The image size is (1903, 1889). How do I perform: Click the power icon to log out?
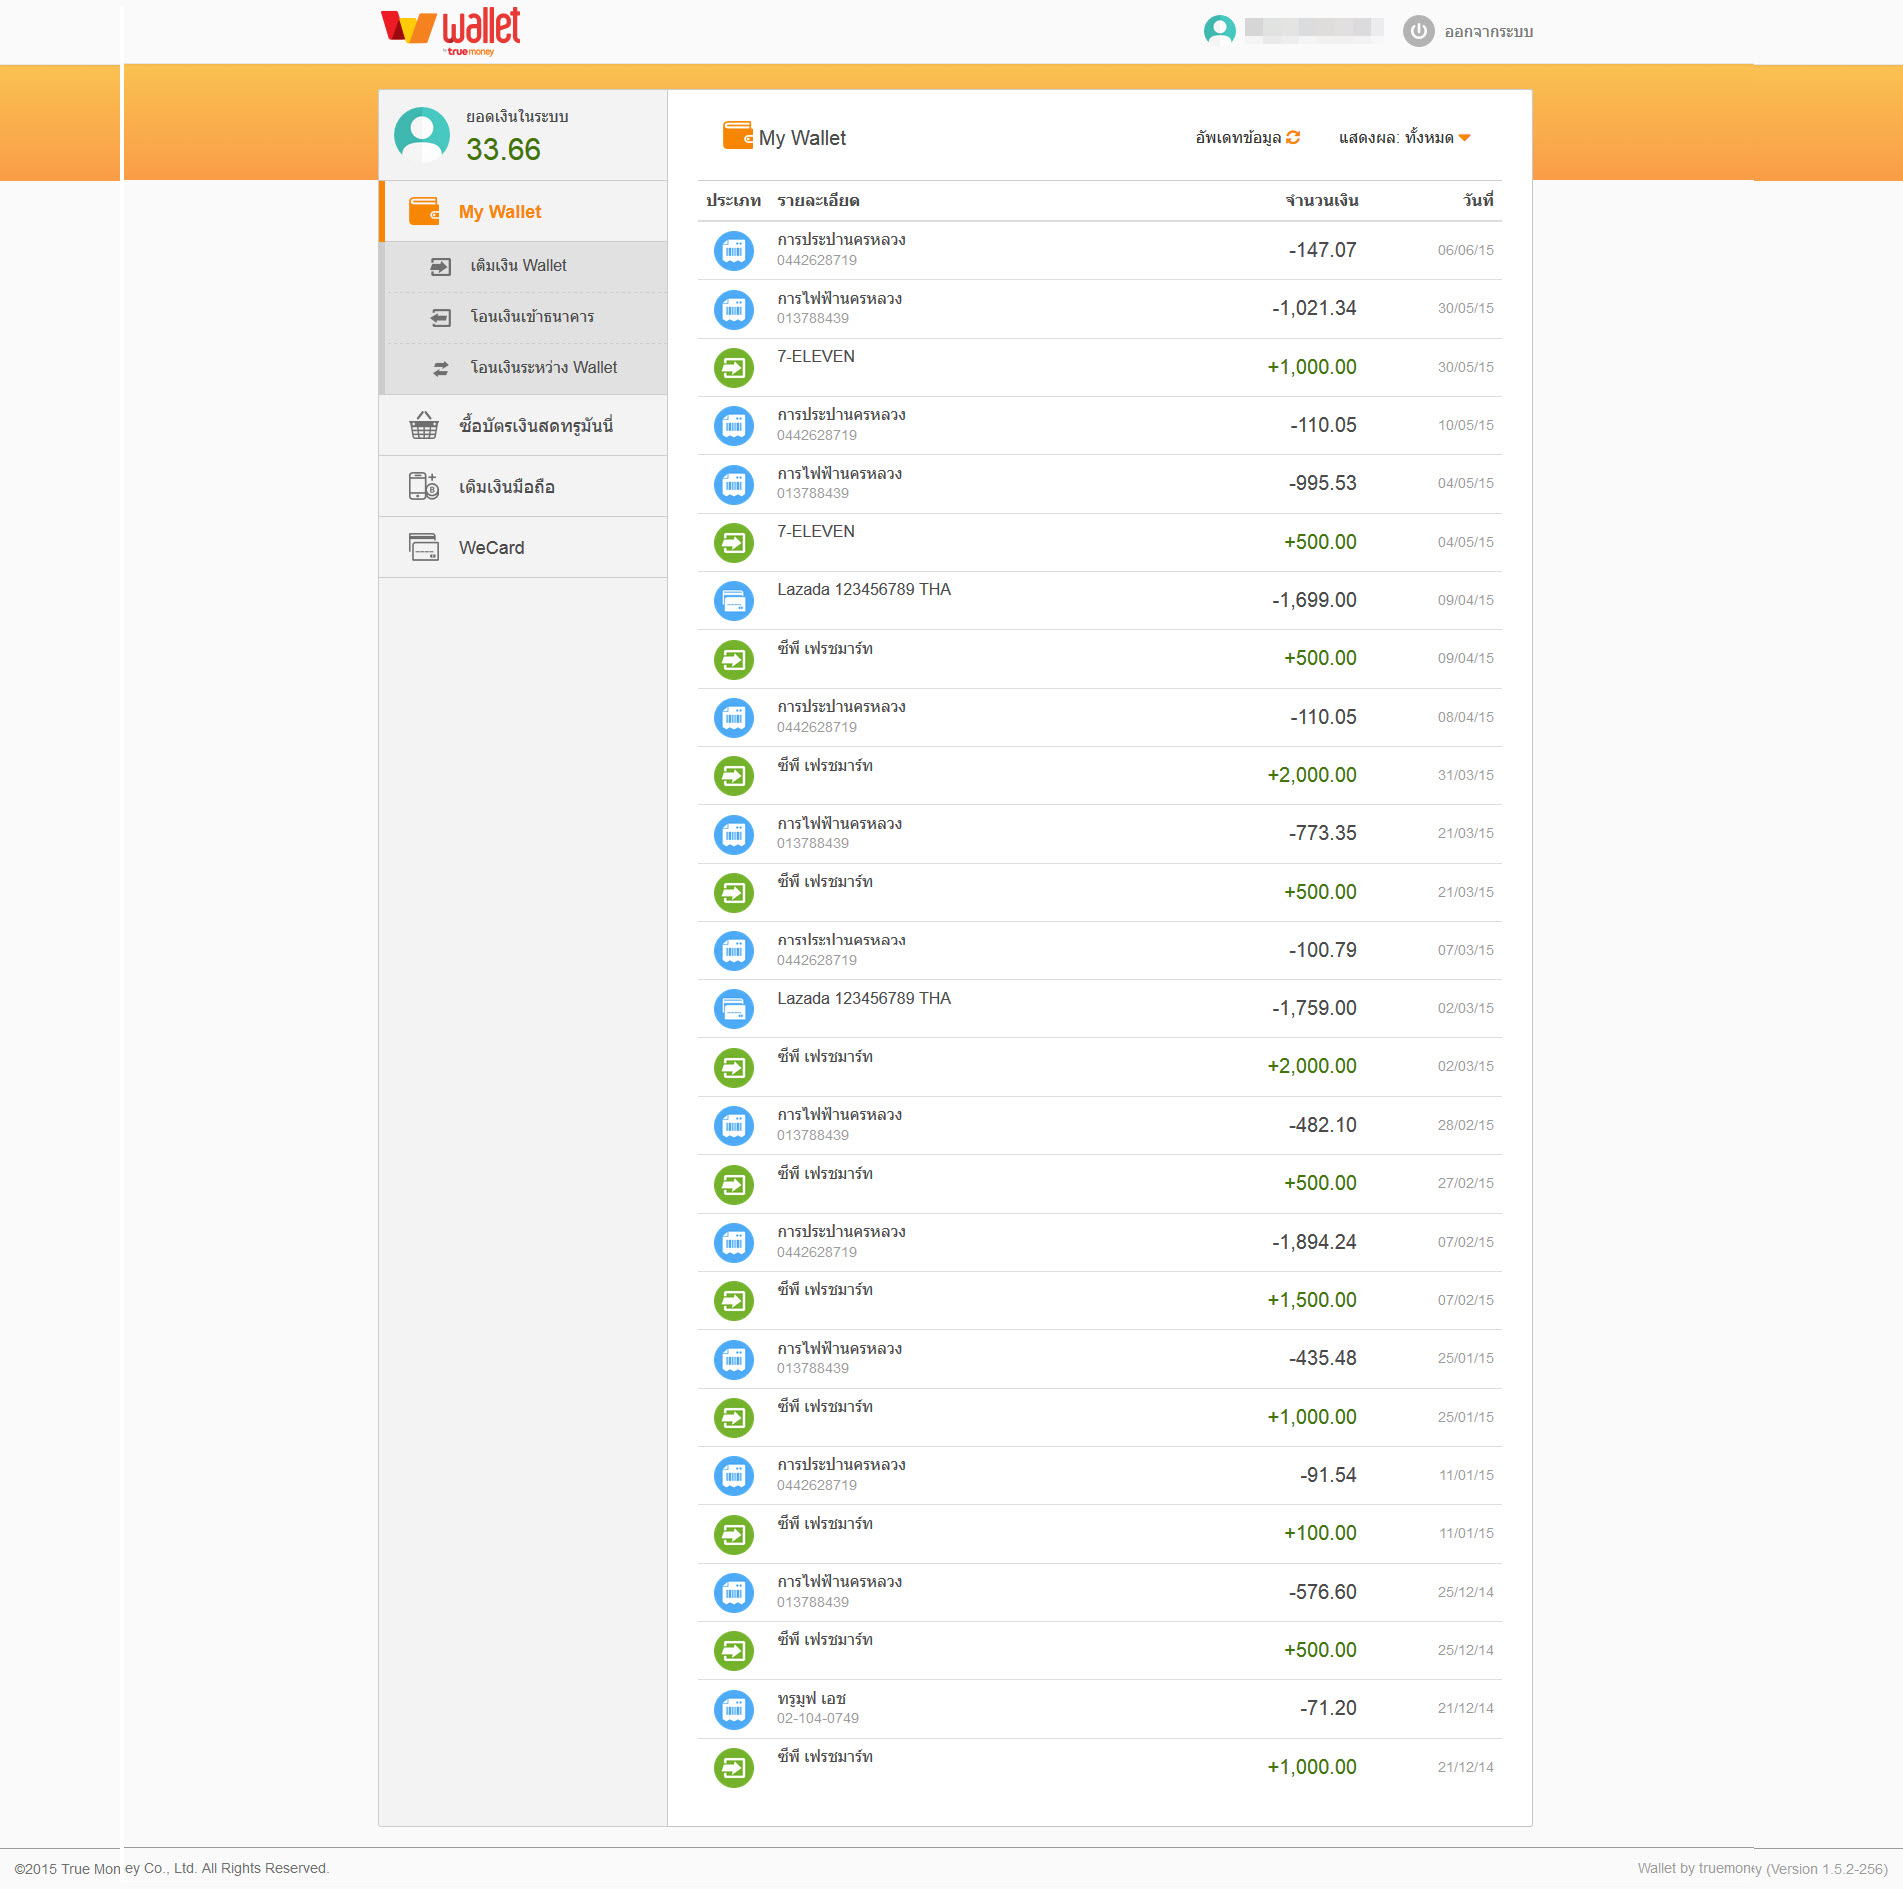(x=1418, y=32)
